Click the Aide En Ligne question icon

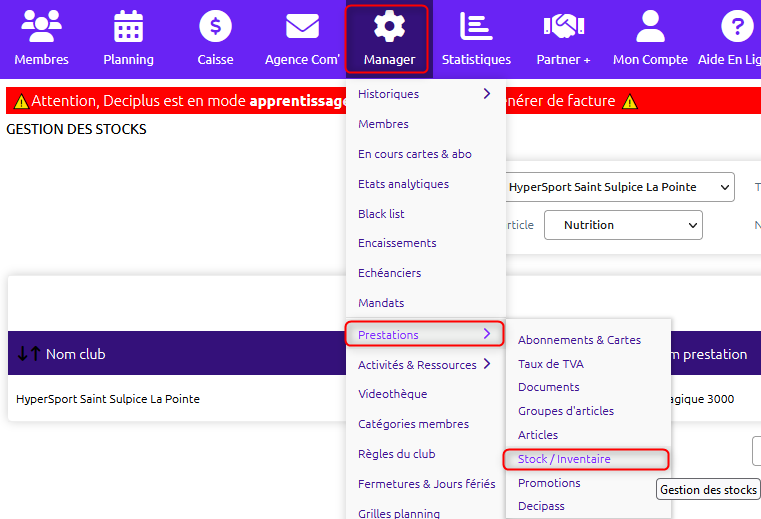737,25
